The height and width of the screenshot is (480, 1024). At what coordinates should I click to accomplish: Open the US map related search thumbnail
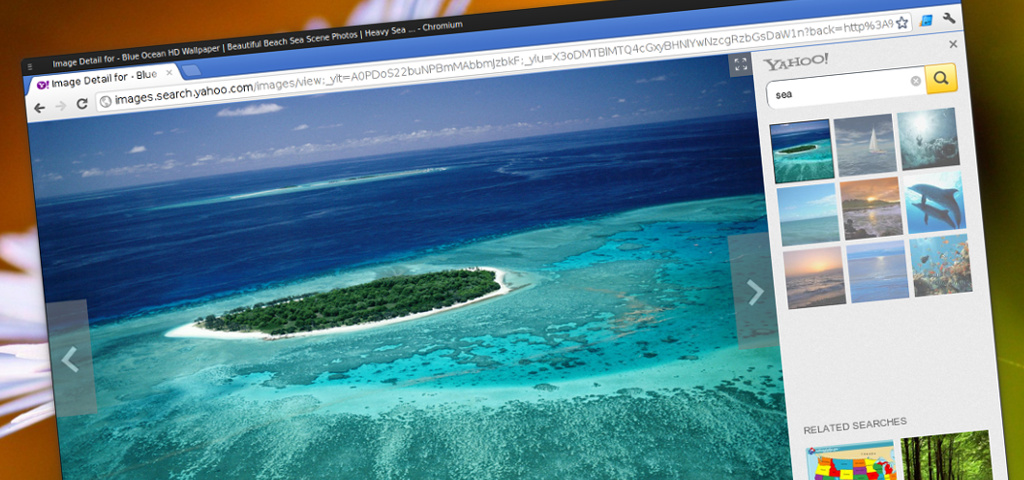(x=851, y=461)
